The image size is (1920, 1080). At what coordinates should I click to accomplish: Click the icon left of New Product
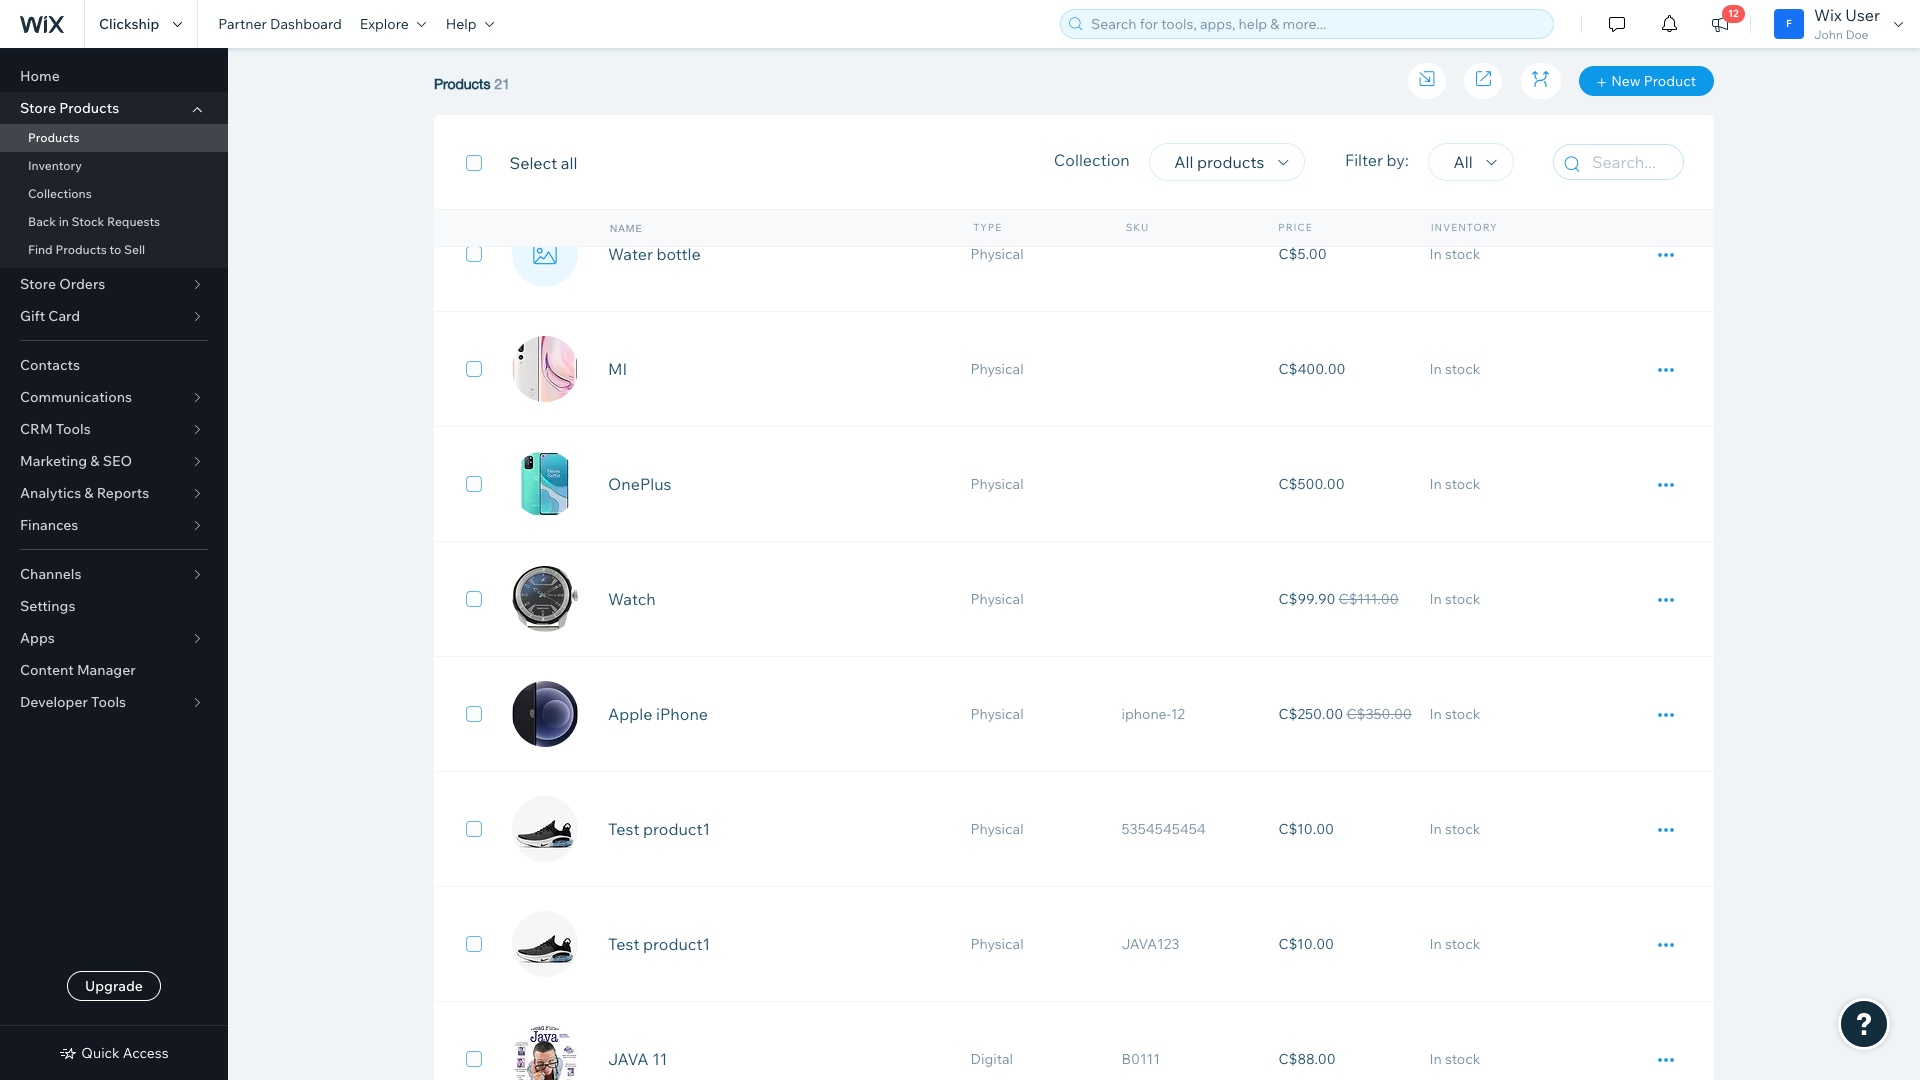coord(1540,80)
